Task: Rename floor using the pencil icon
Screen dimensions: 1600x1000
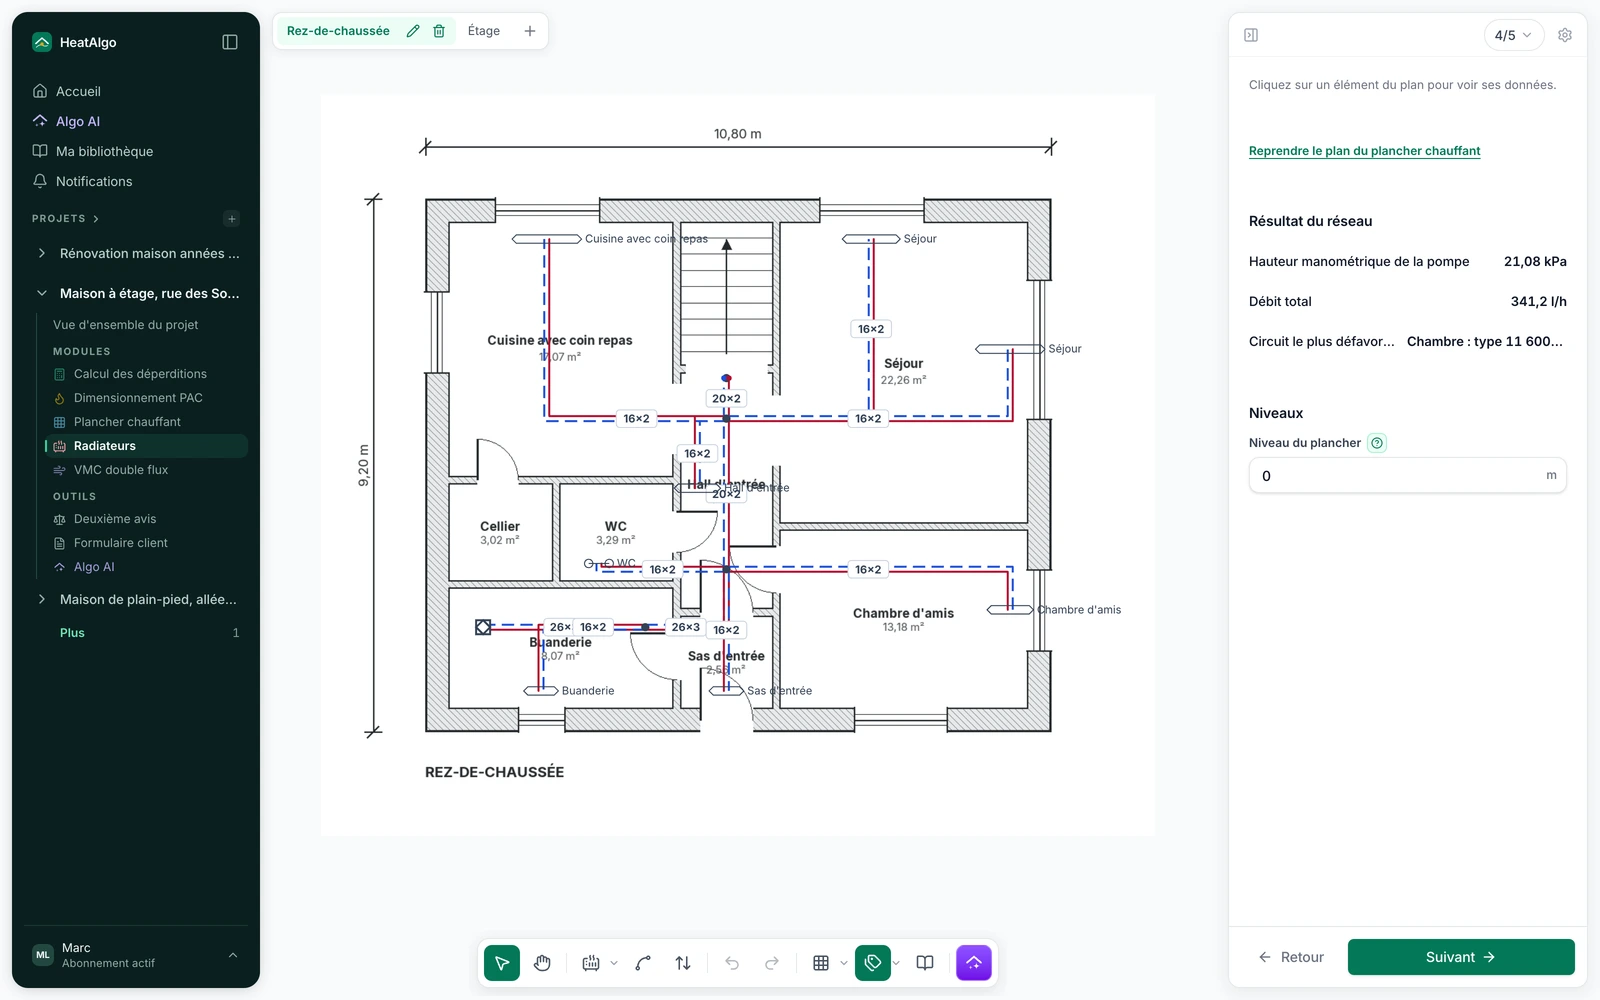Action: 413,31
